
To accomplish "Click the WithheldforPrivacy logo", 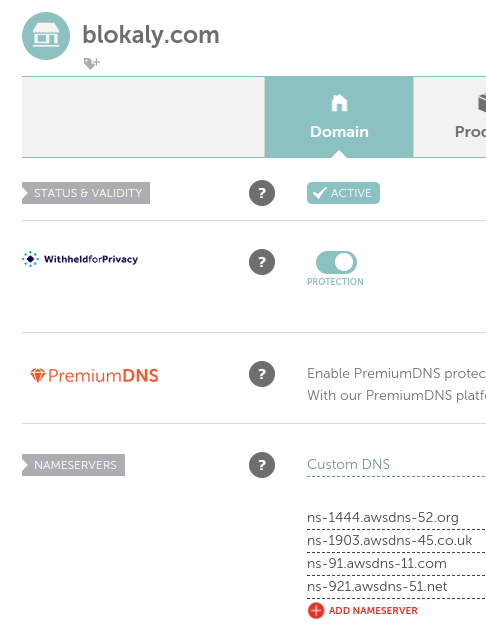I will point(80,259).
